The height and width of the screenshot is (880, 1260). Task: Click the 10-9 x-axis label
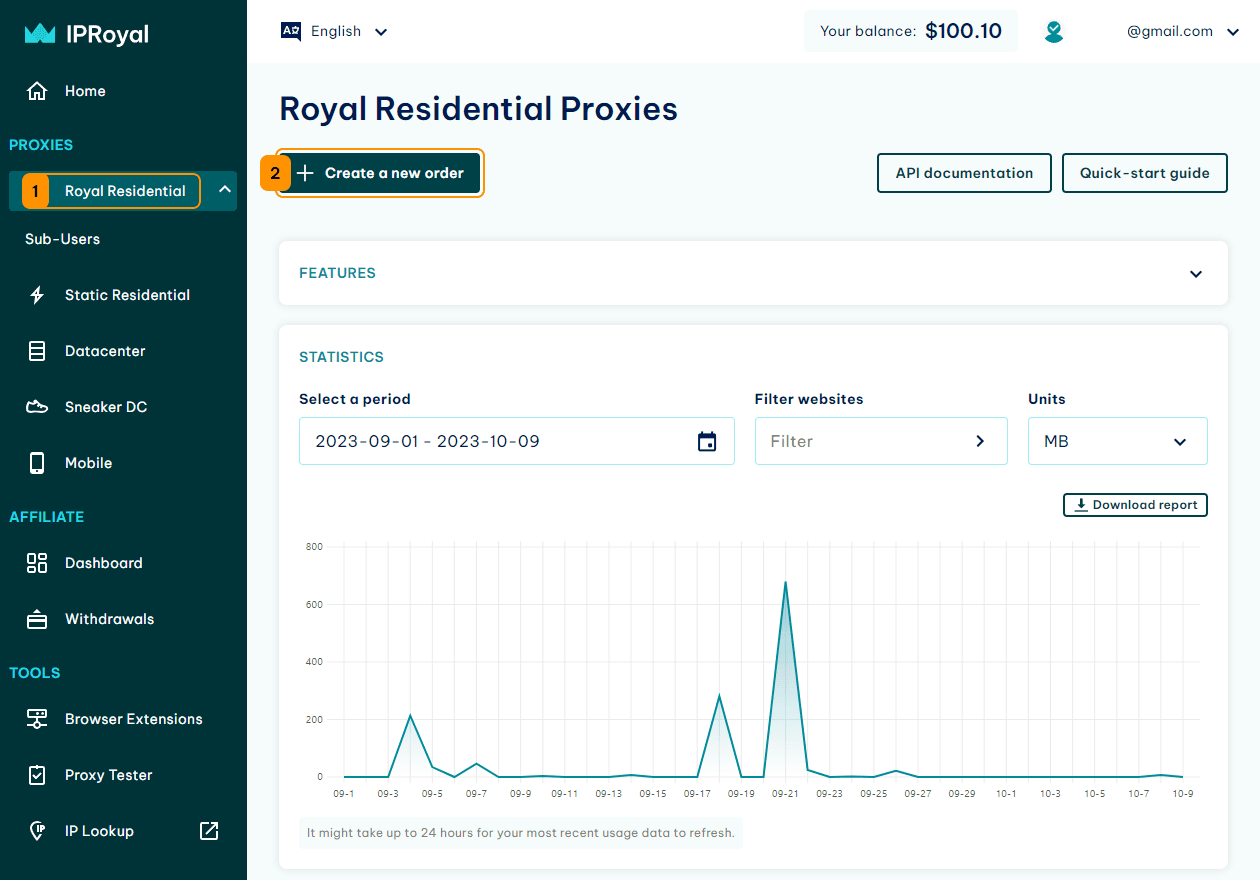(1183, 793)
